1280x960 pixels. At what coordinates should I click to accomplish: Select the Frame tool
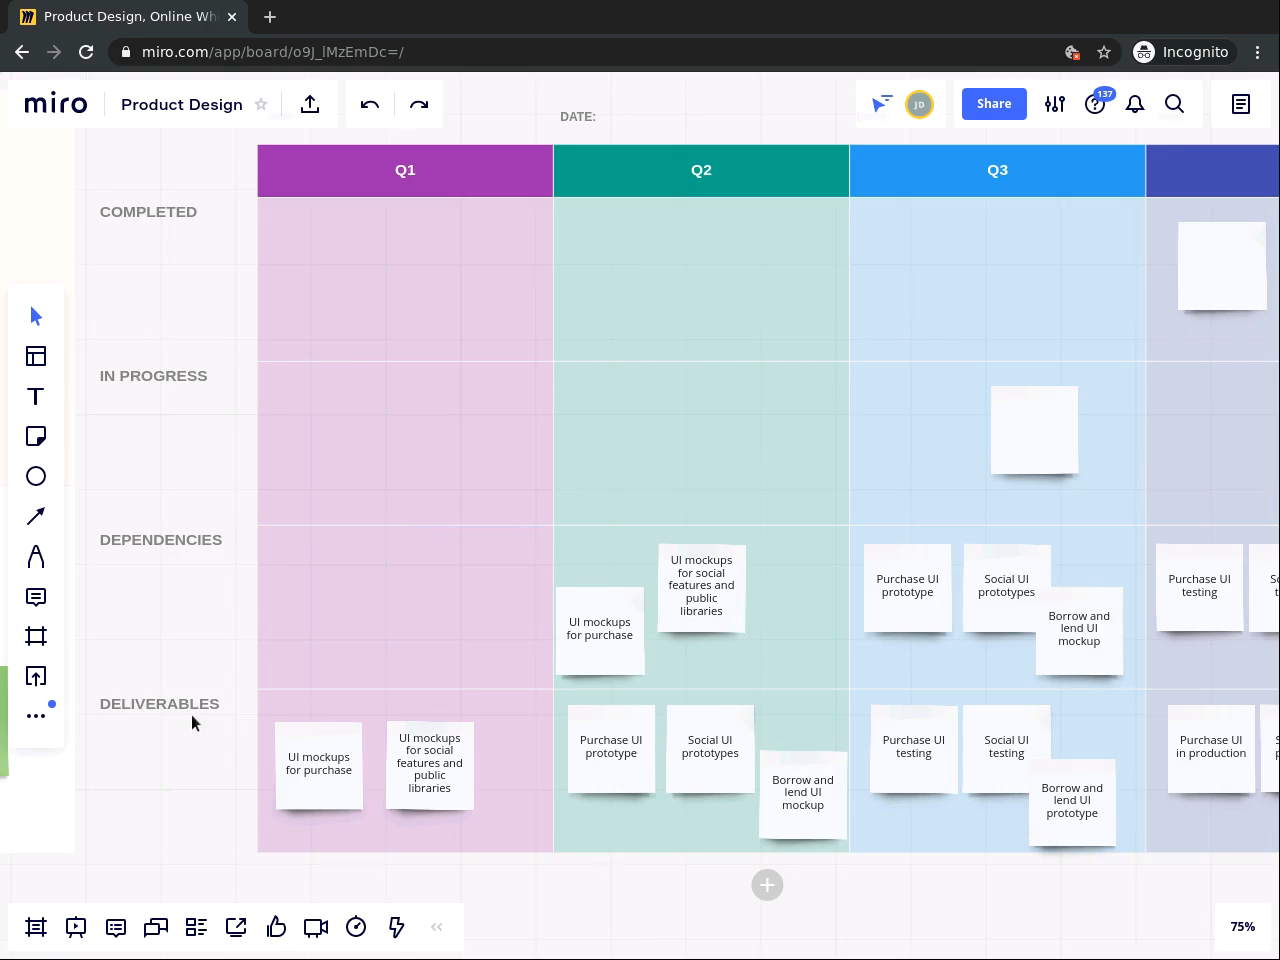(36, 637)
